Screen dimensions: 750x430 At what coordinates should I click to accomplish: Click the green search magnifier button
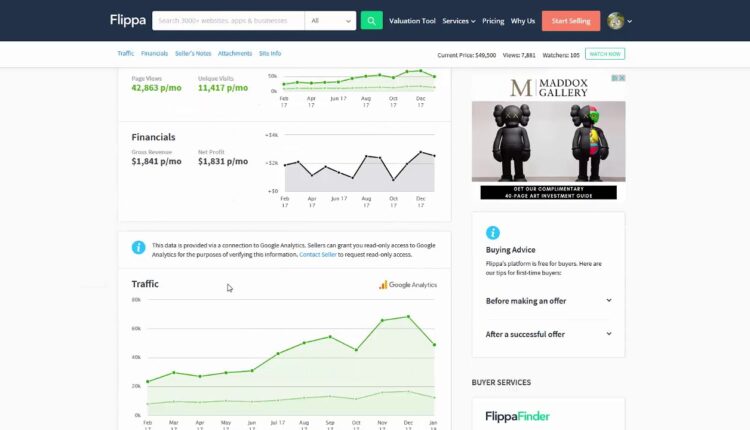click(371, 20)
